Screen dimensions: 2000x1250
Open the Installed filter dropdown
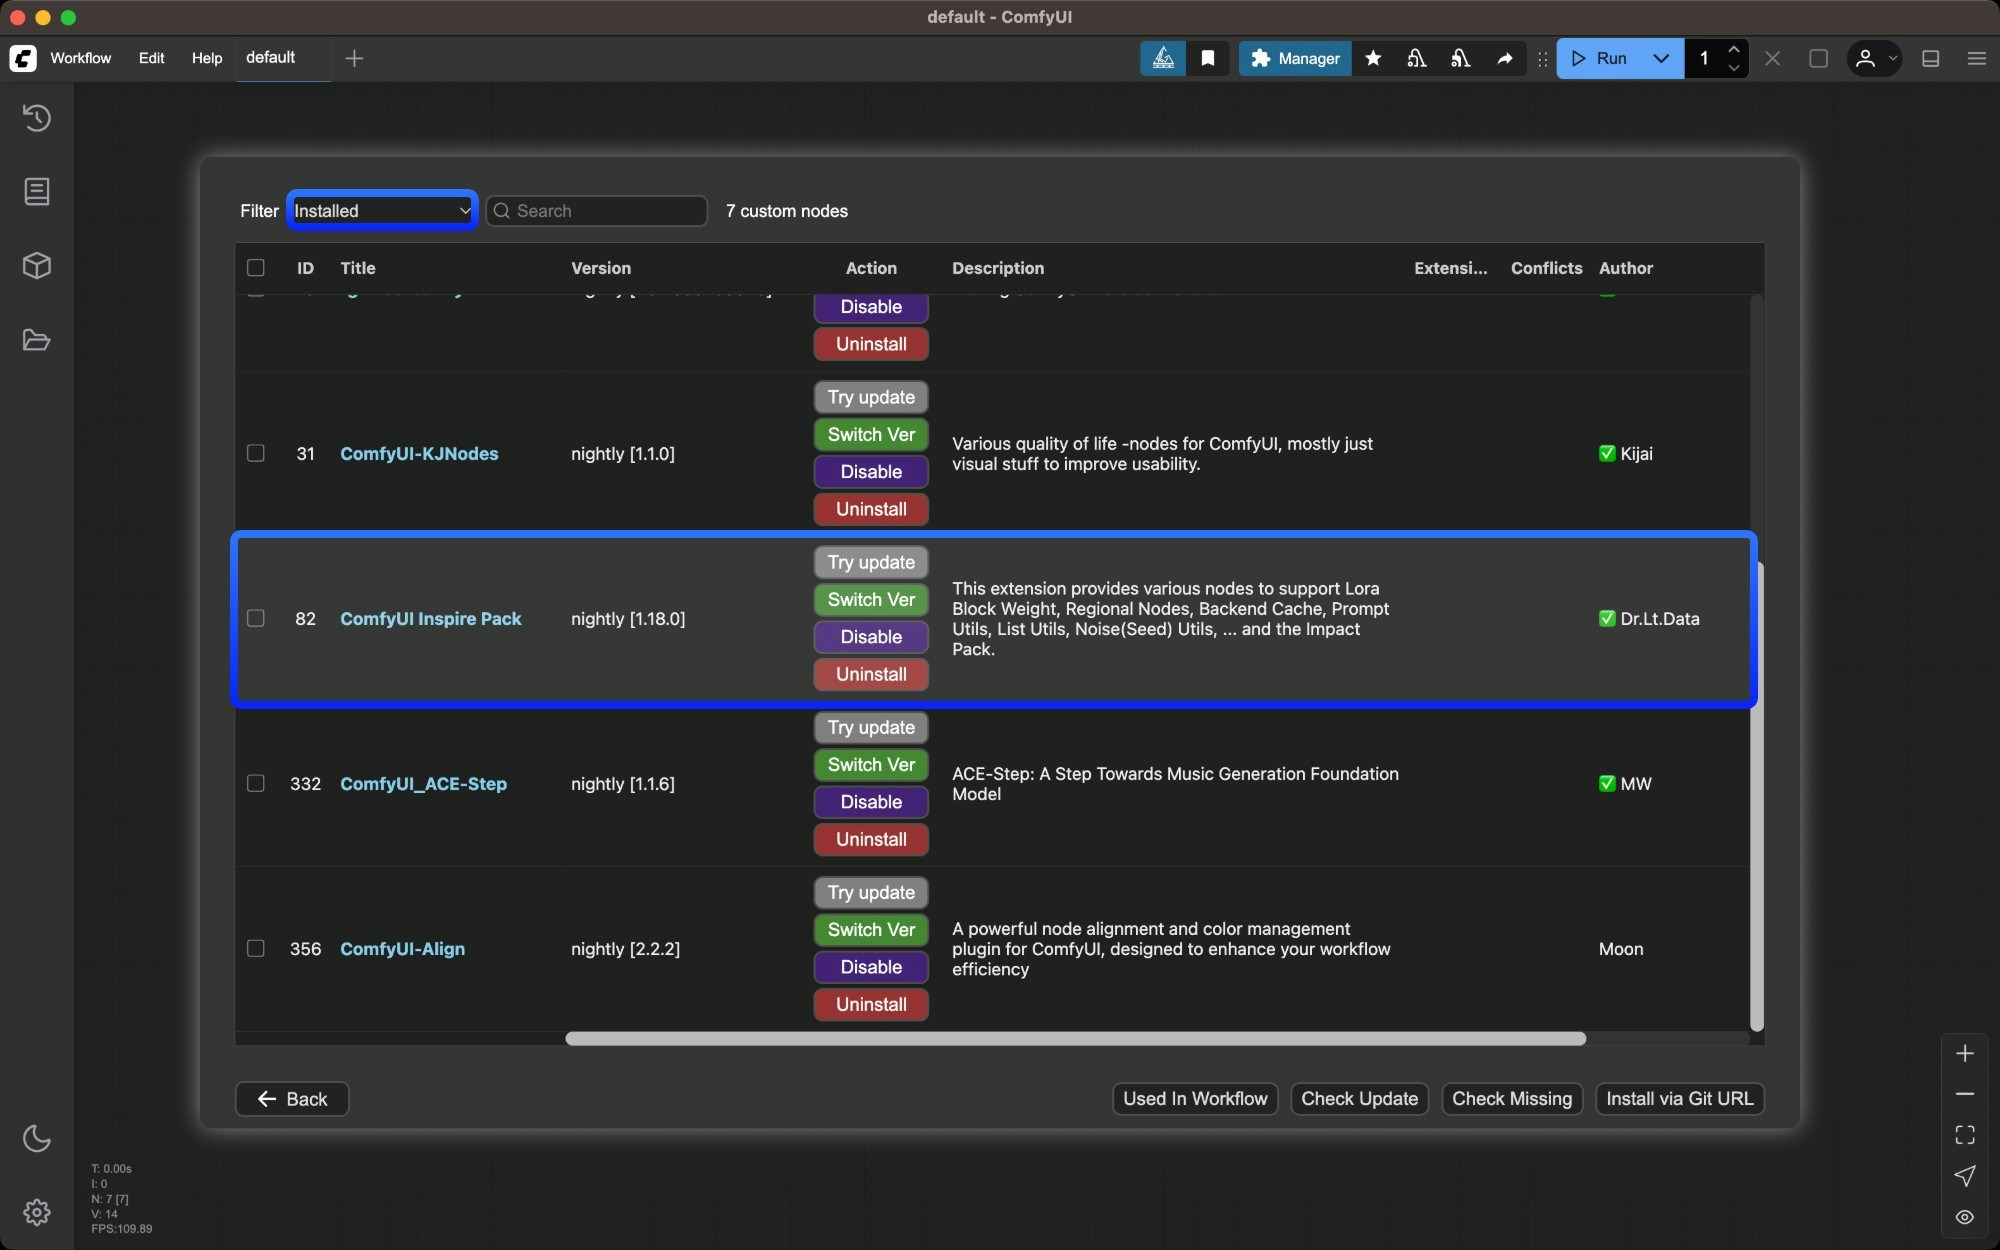pos(381,210)
